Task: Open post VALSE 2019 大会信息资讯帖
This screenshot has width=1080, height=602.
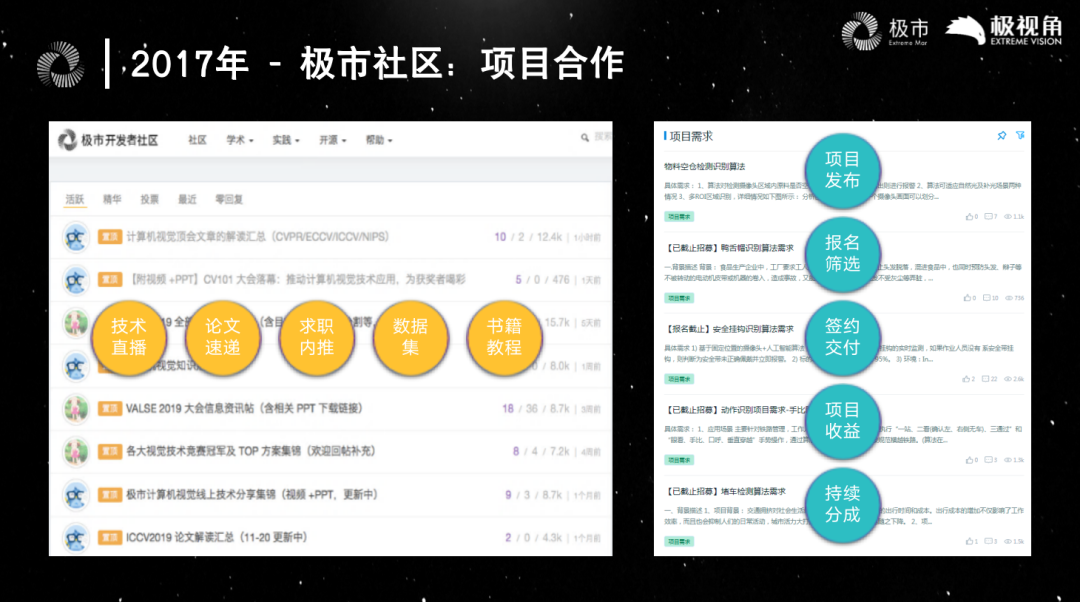Action: 244,408
